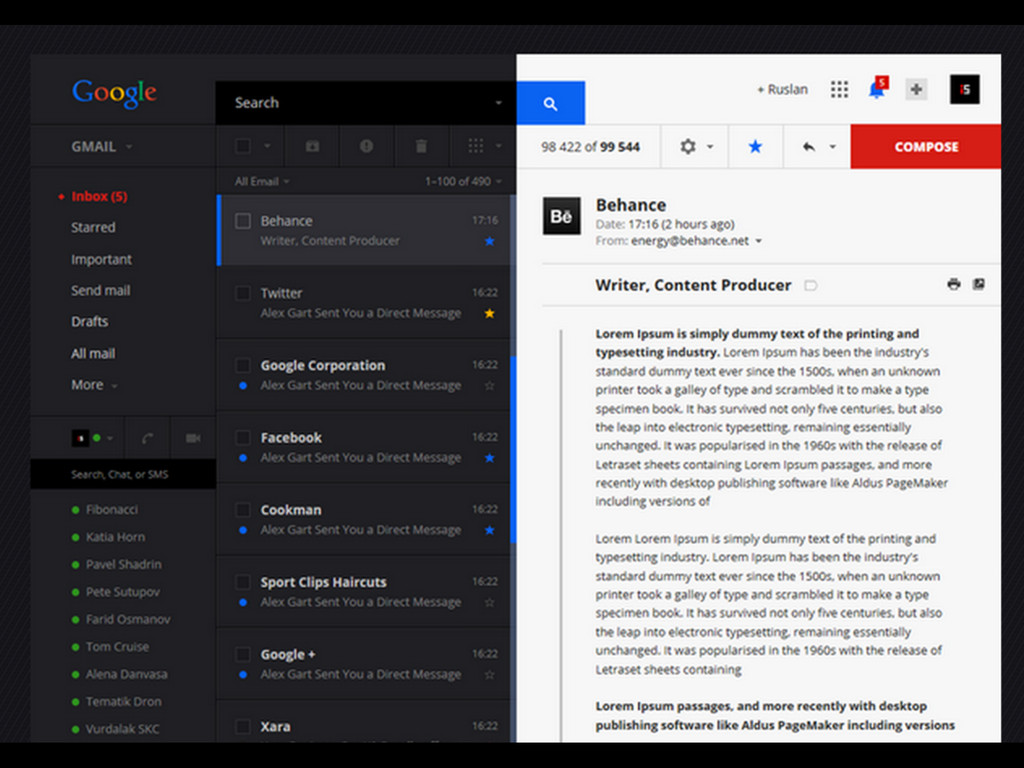Click the red COMPOSE button
The height and width of the screenshot is (768, 1024).
(x=926, y=147)
